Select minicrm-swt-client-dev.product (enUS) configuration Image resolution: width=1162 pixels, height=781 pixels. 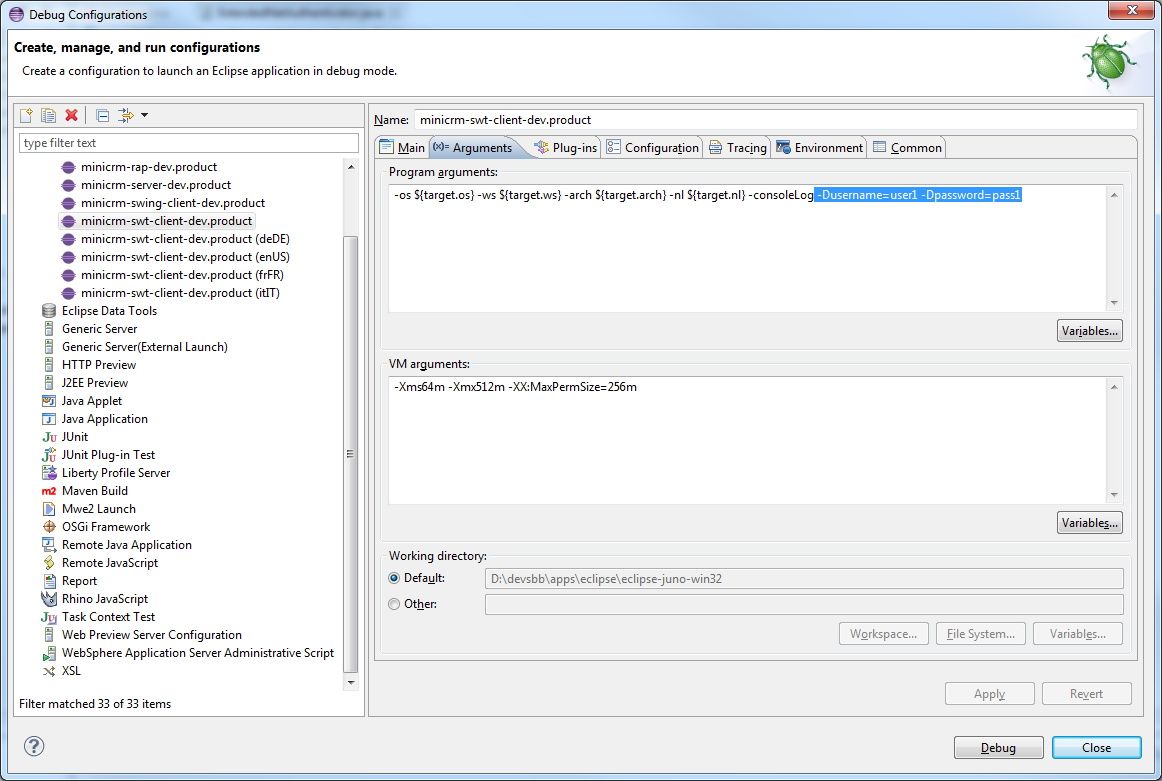pos(185,256)
